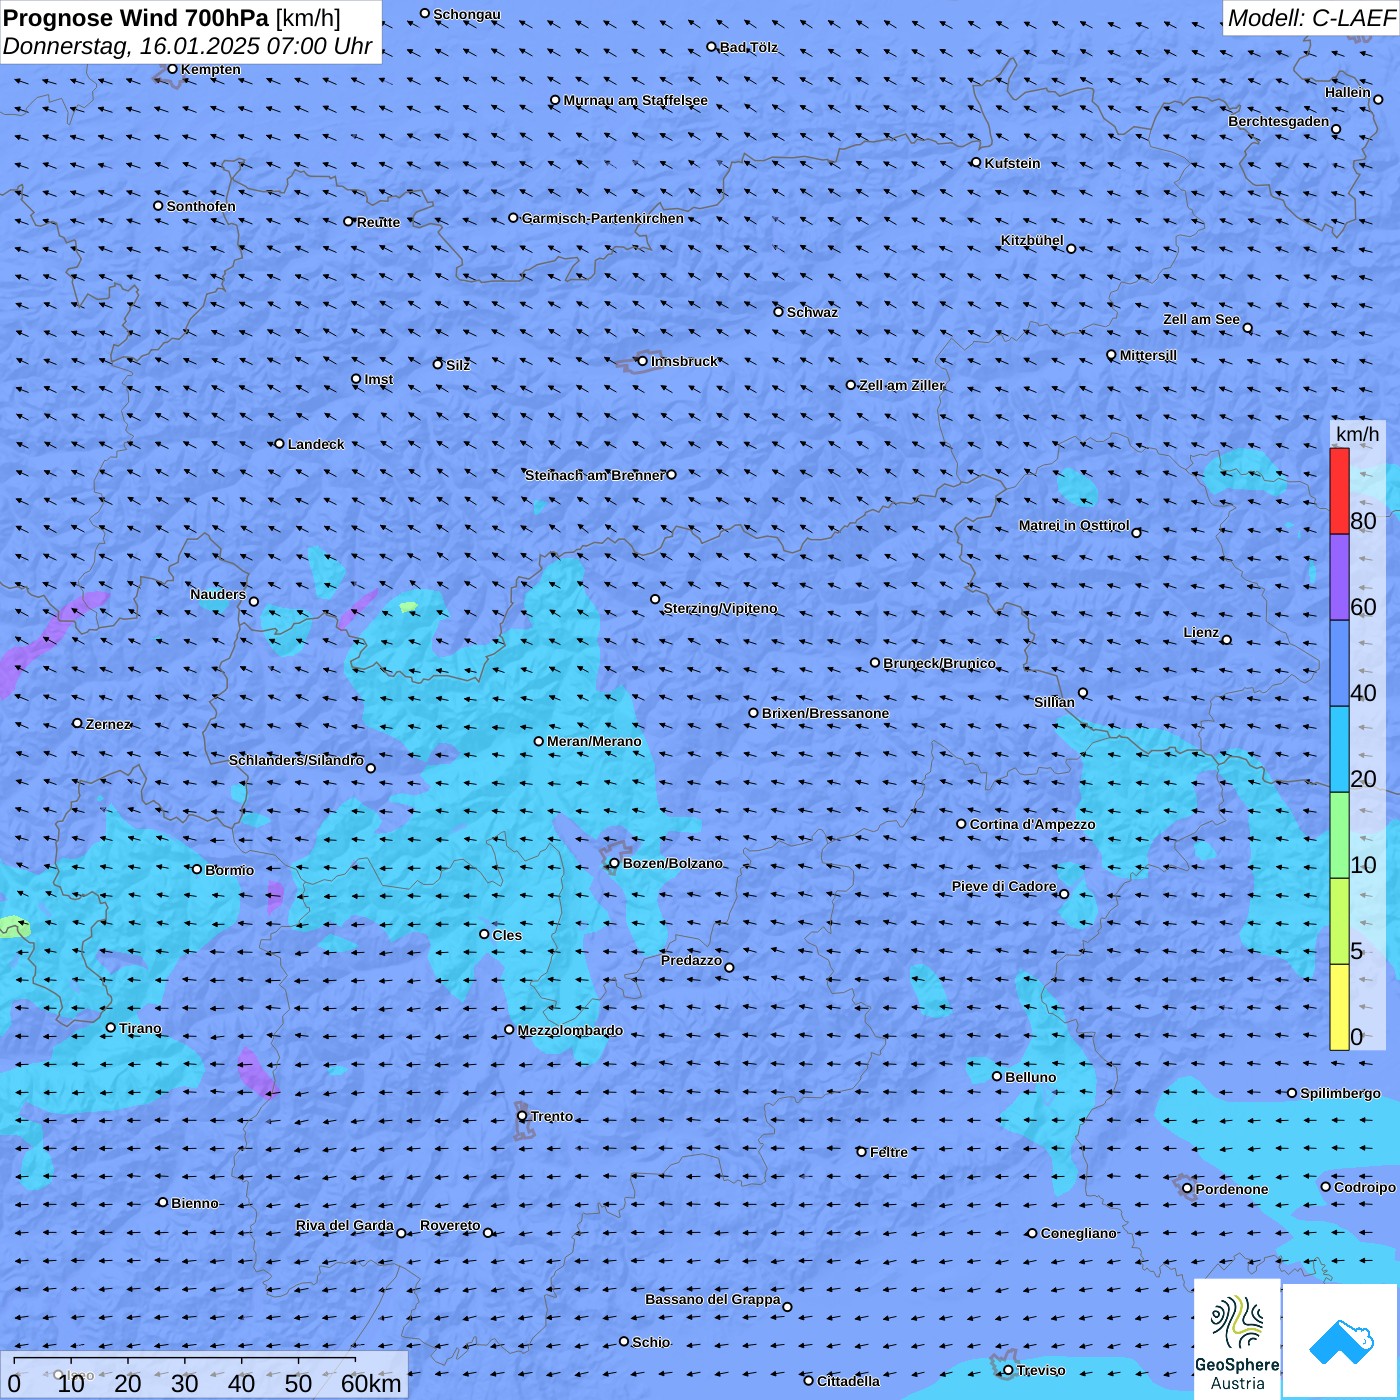This screenshot has height=1400, width=1400.
Task: Click the Bassano del Grappa label
Action: (712, 1299)
